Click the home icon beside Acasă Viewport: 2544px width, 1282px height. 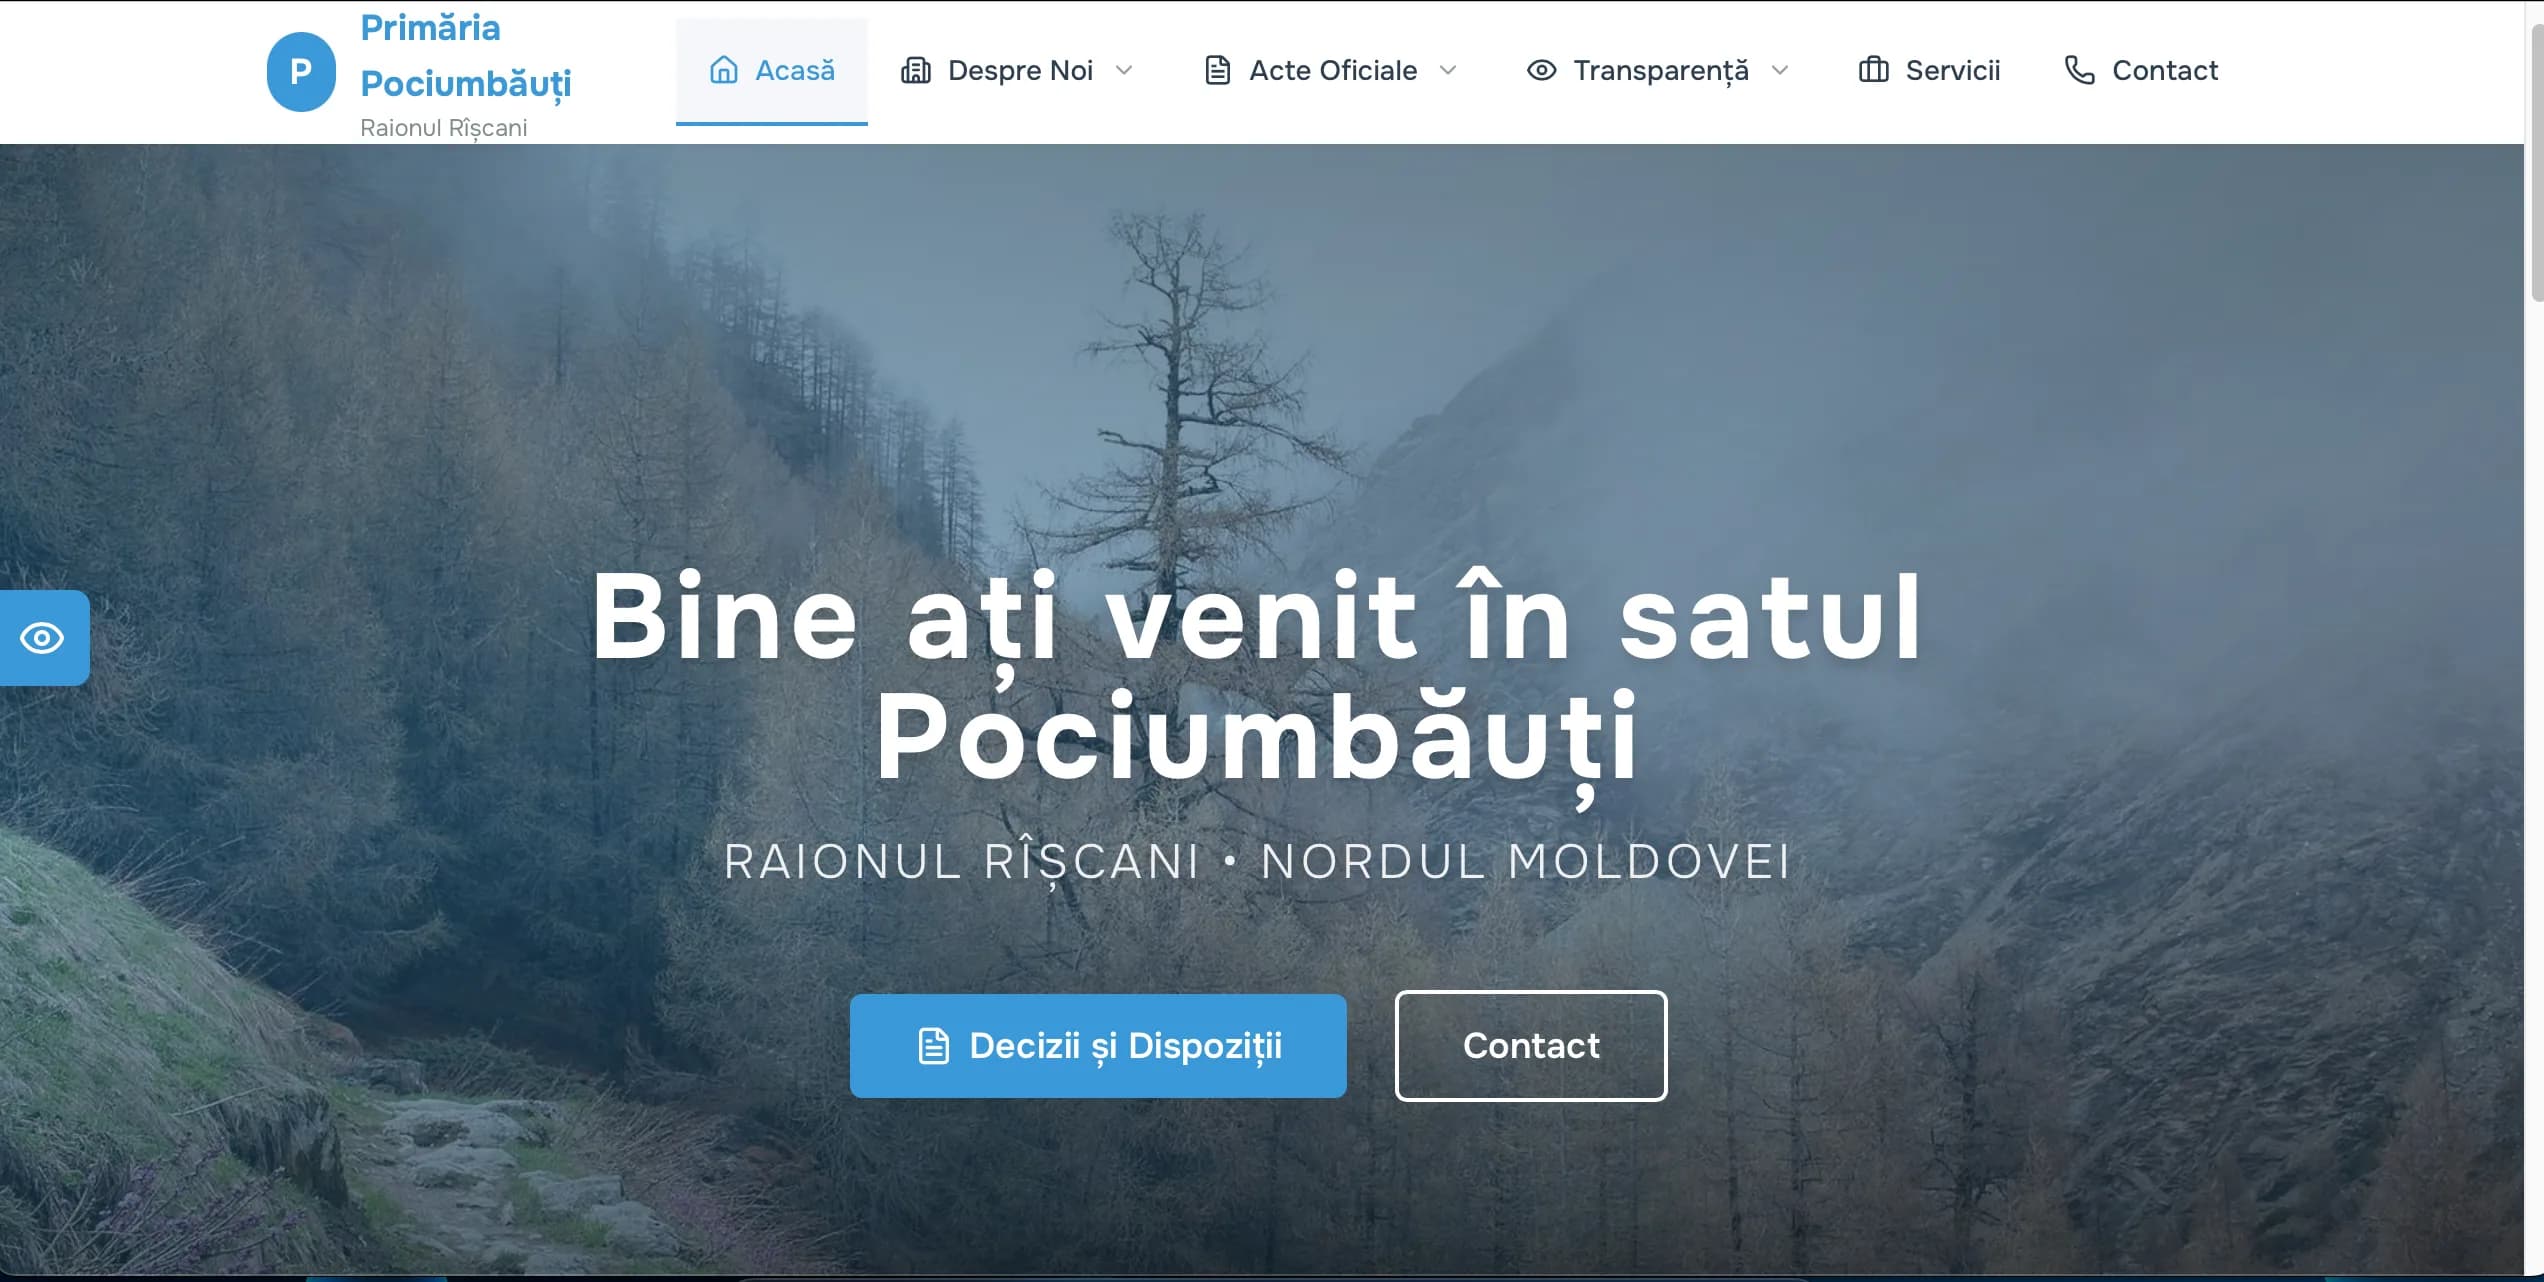723,70
